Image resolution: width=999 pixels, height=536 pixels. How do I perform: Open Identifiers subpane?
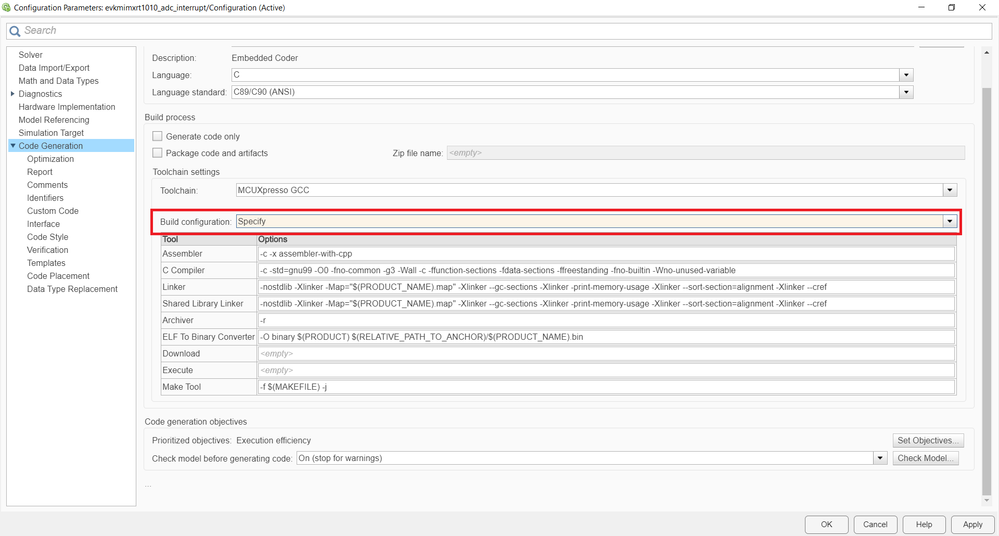pyautogui.click(x=45, y=198)
